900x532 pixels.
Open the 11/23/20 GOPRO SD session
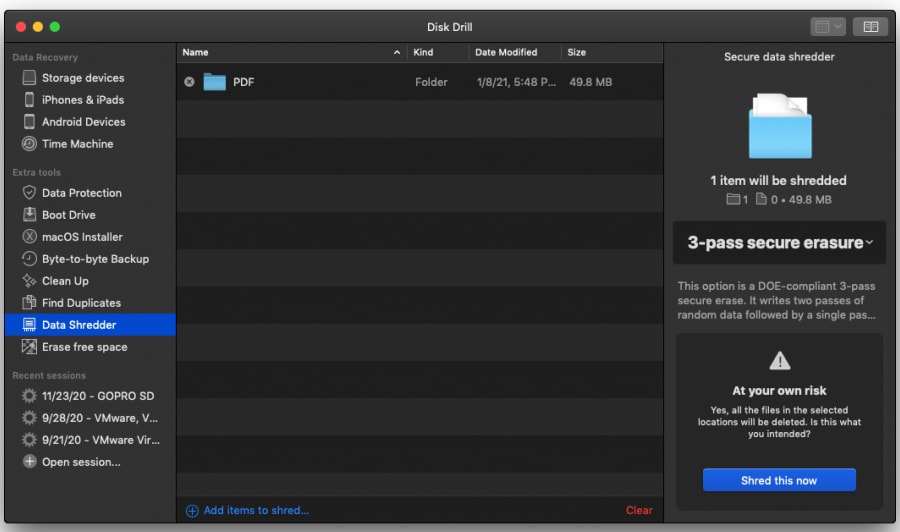coord(97,396)
